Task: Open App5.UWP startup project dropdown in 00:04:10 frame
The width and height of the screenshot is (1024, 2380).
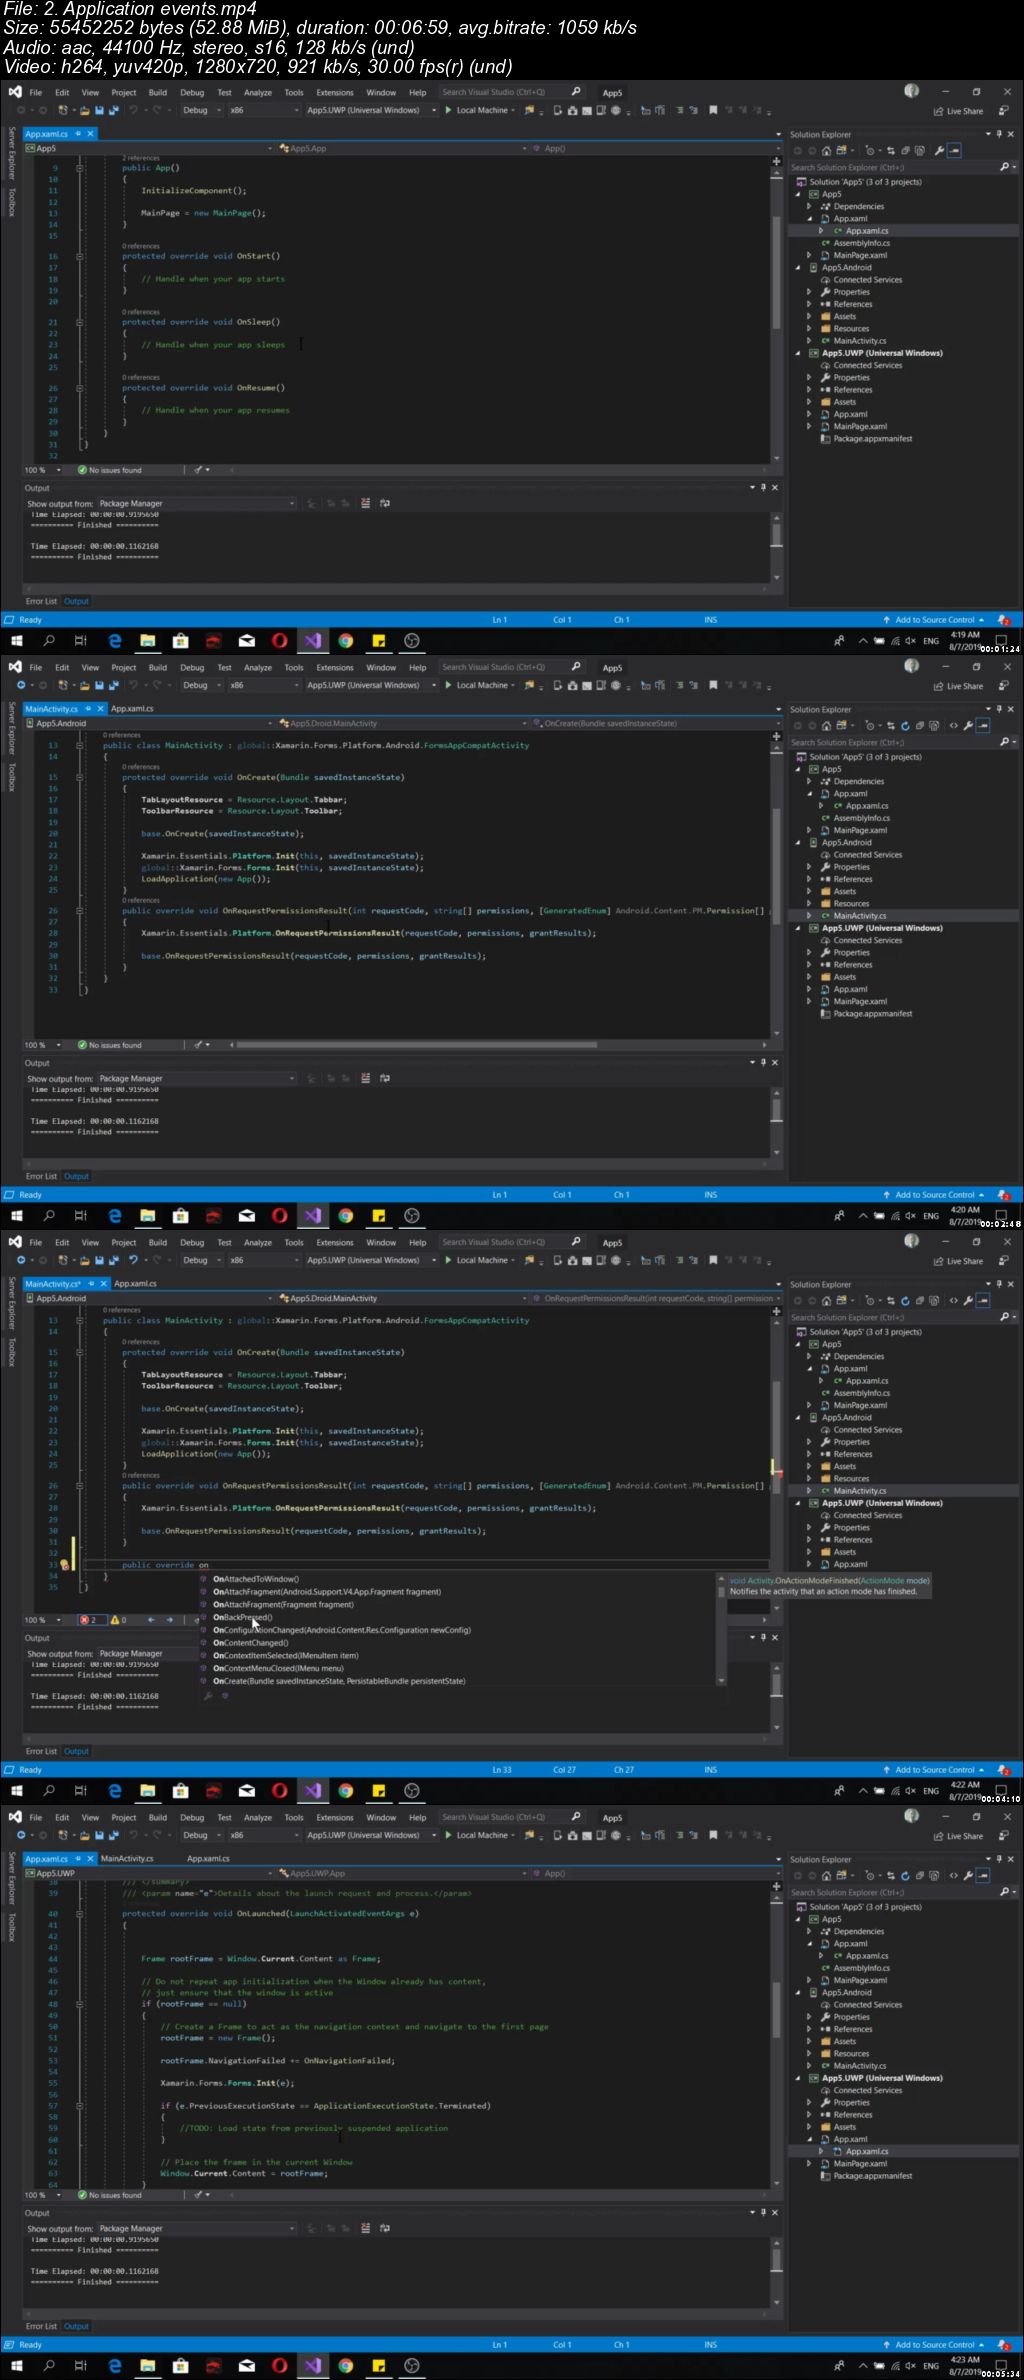Action: (372, 1260)
